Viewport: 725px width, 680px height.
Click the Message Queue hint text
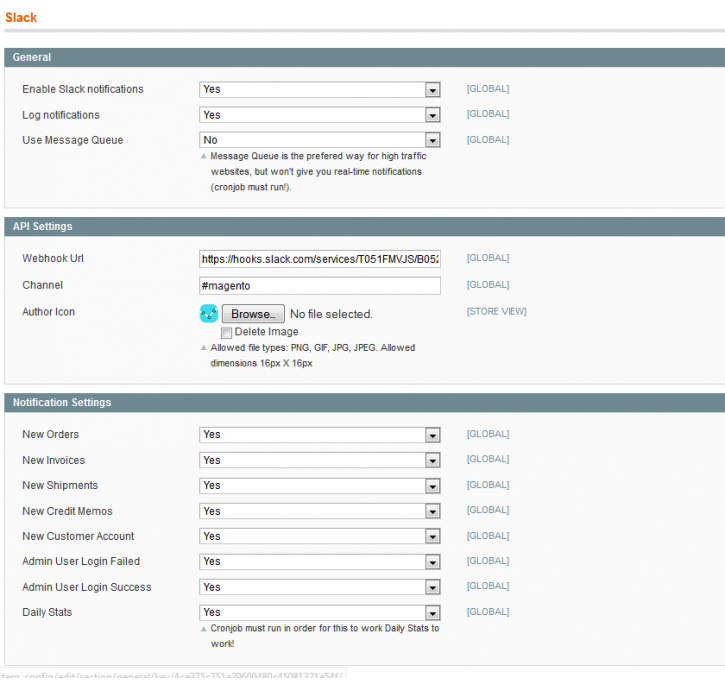[318, 172]
